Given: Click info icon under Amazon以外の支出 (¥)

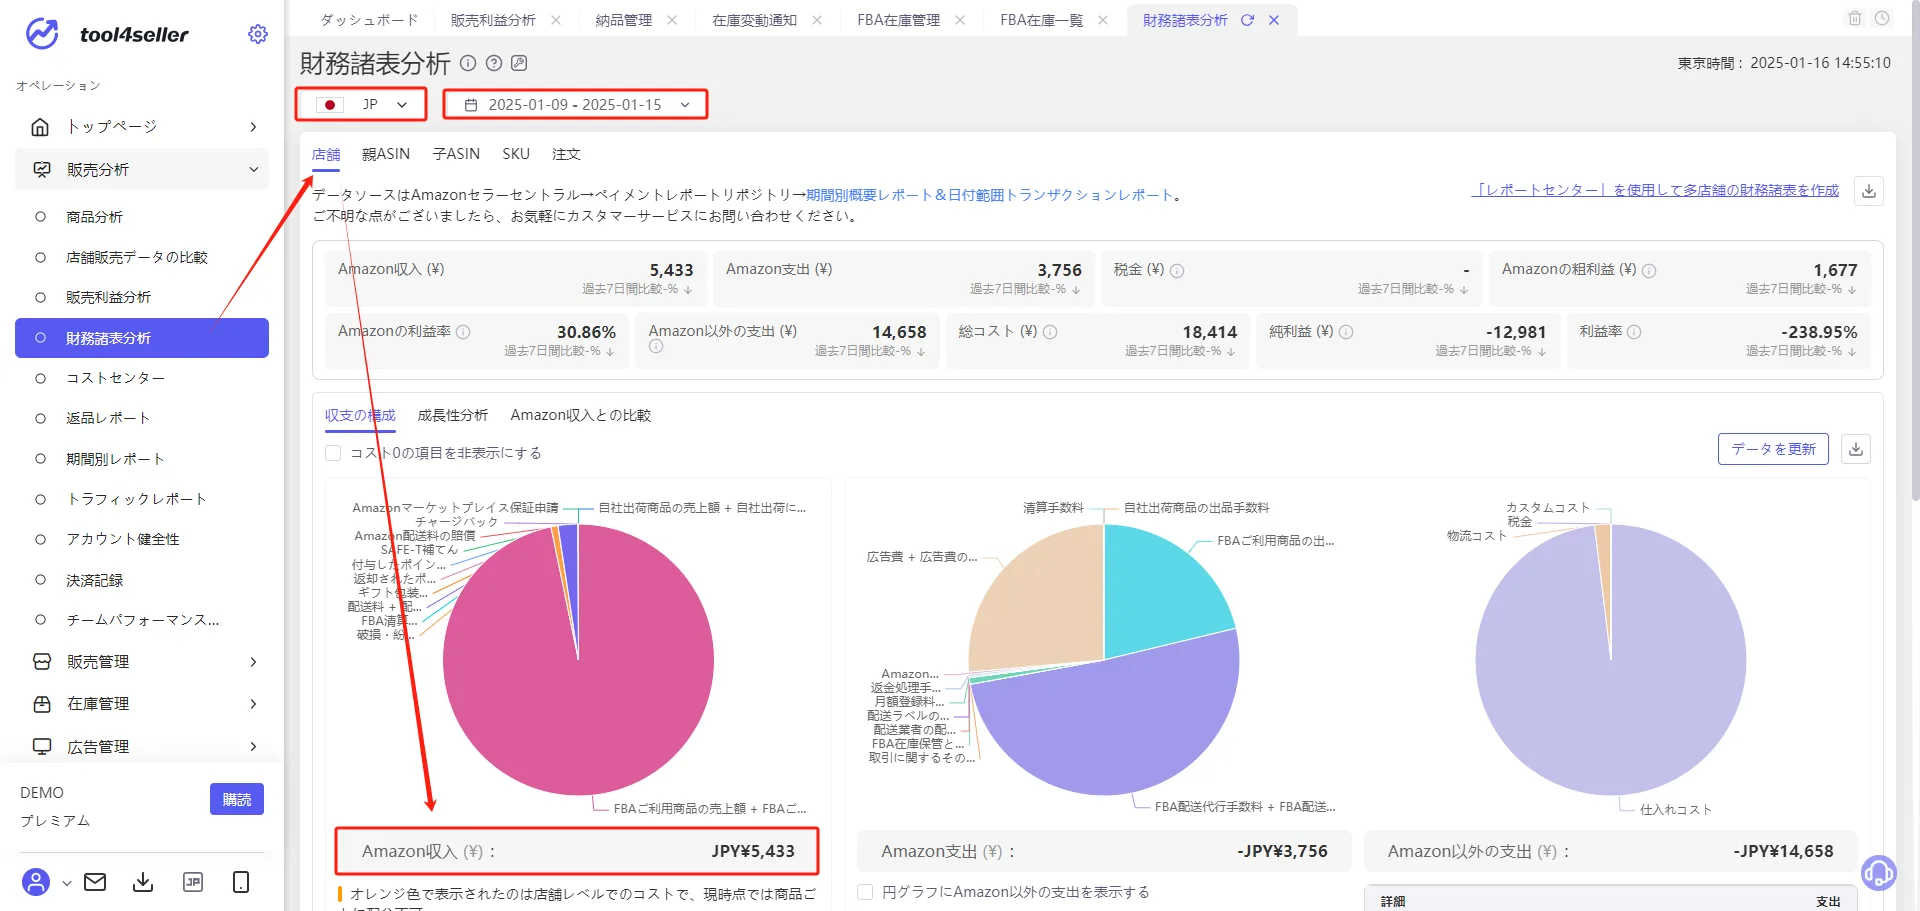Looking at the screenshot, I should coord(656,347).
